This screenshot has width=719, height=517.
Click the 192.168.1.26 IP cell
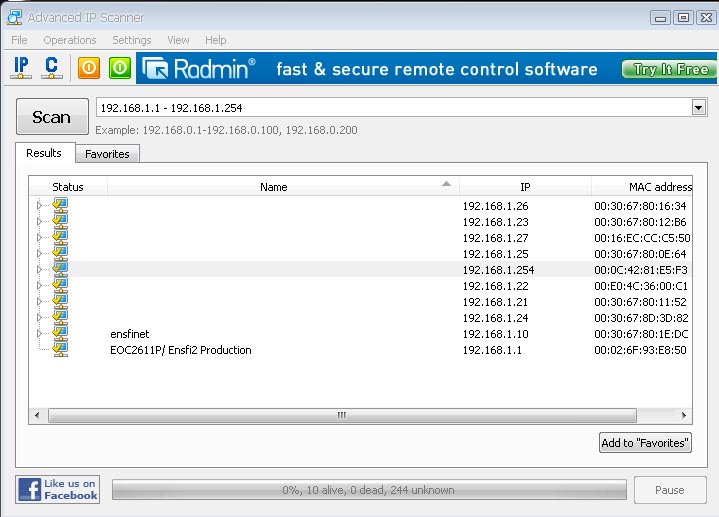tap(495, 206)
